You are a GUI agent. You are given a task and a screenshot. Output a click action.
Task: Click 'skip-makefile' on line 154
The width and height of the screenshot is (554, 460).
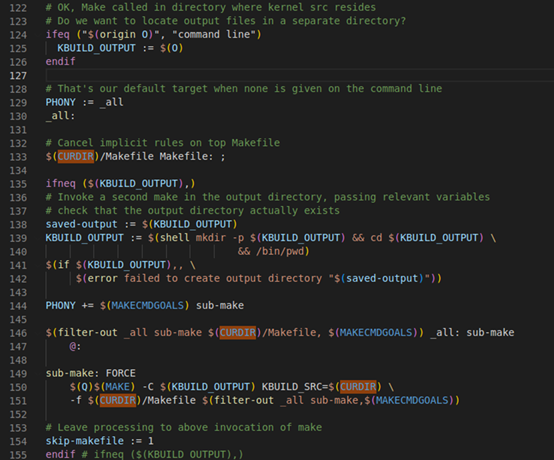[84, 441]
